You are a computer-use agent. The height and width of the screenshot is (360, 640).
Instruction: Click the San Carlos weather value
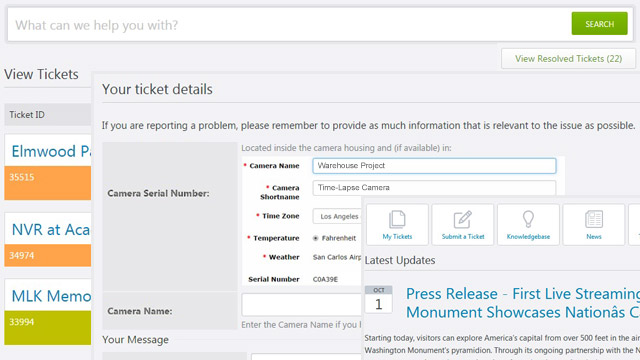point(337,257)
